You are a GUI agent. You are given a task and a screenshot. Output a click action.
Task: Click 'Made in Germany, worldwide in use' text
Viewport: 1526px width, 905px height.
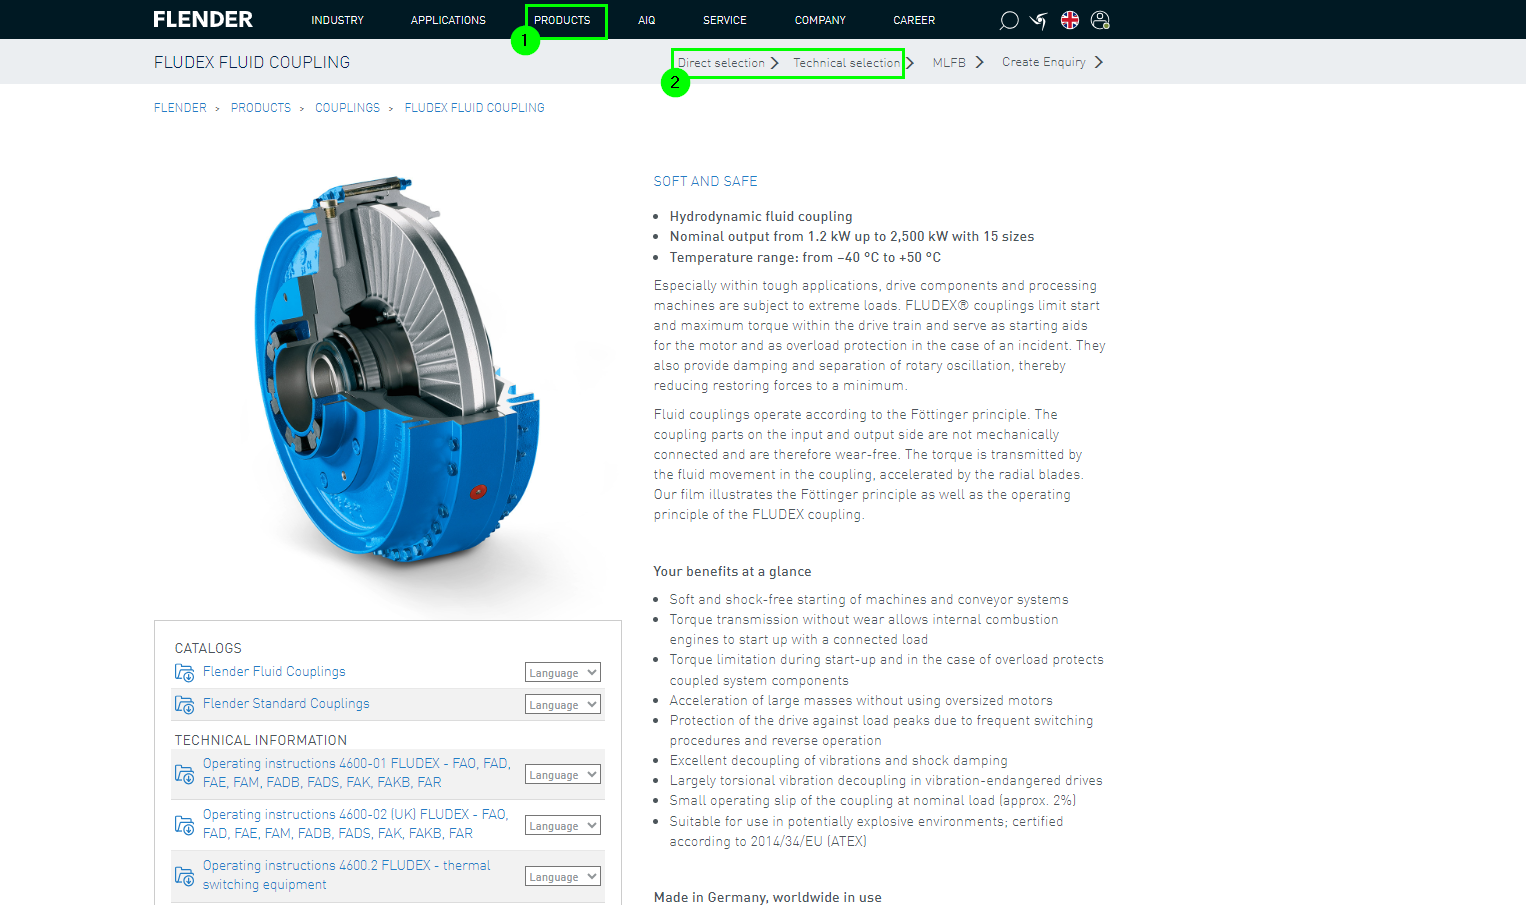(x=768, y=897)
